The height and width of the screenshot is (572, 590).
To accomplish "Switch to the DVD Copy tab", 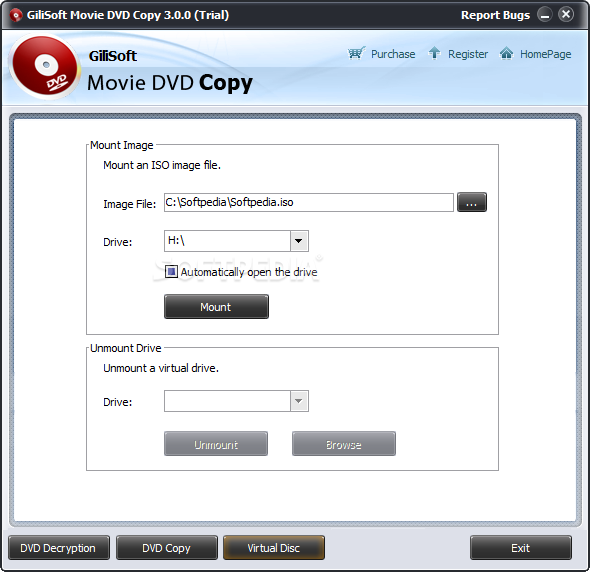I will (167, 548).
